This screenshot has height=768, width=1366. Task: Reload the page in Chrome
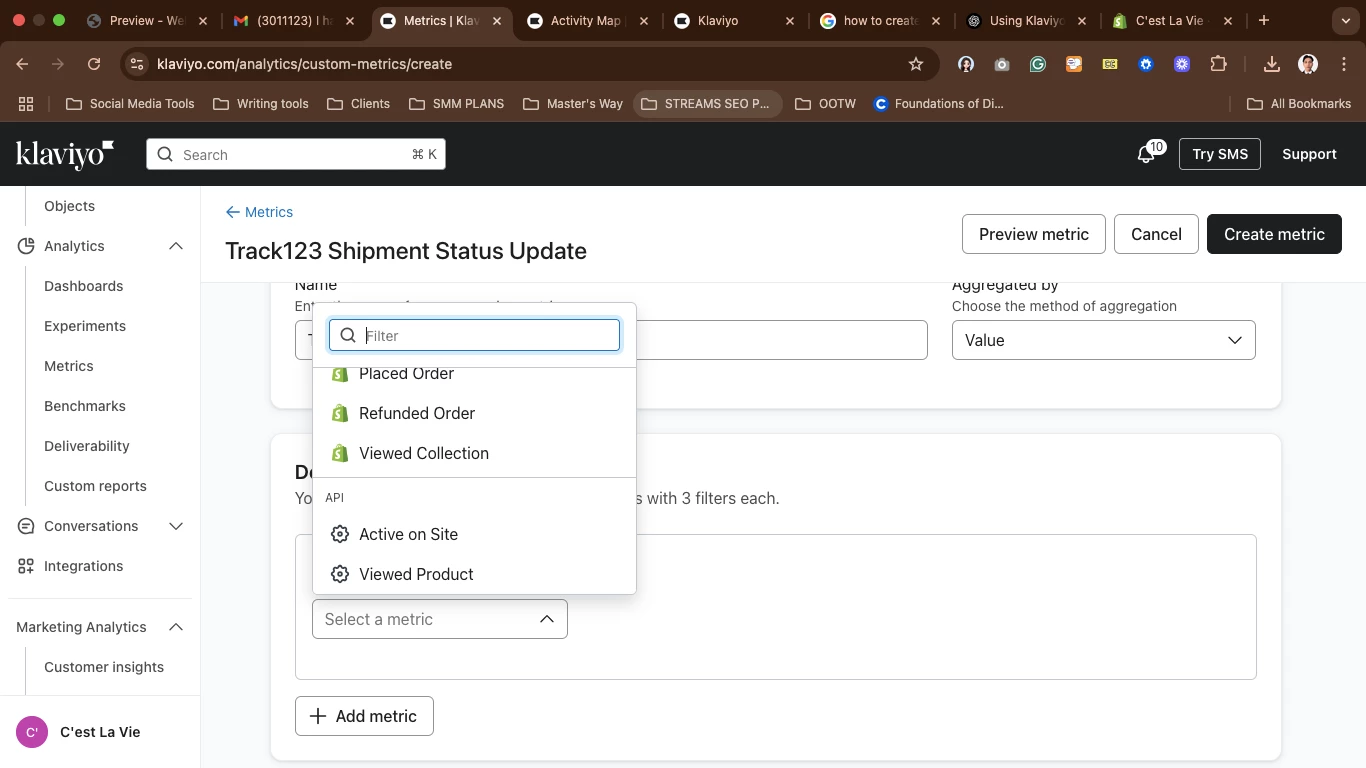[x=94, y=64]
